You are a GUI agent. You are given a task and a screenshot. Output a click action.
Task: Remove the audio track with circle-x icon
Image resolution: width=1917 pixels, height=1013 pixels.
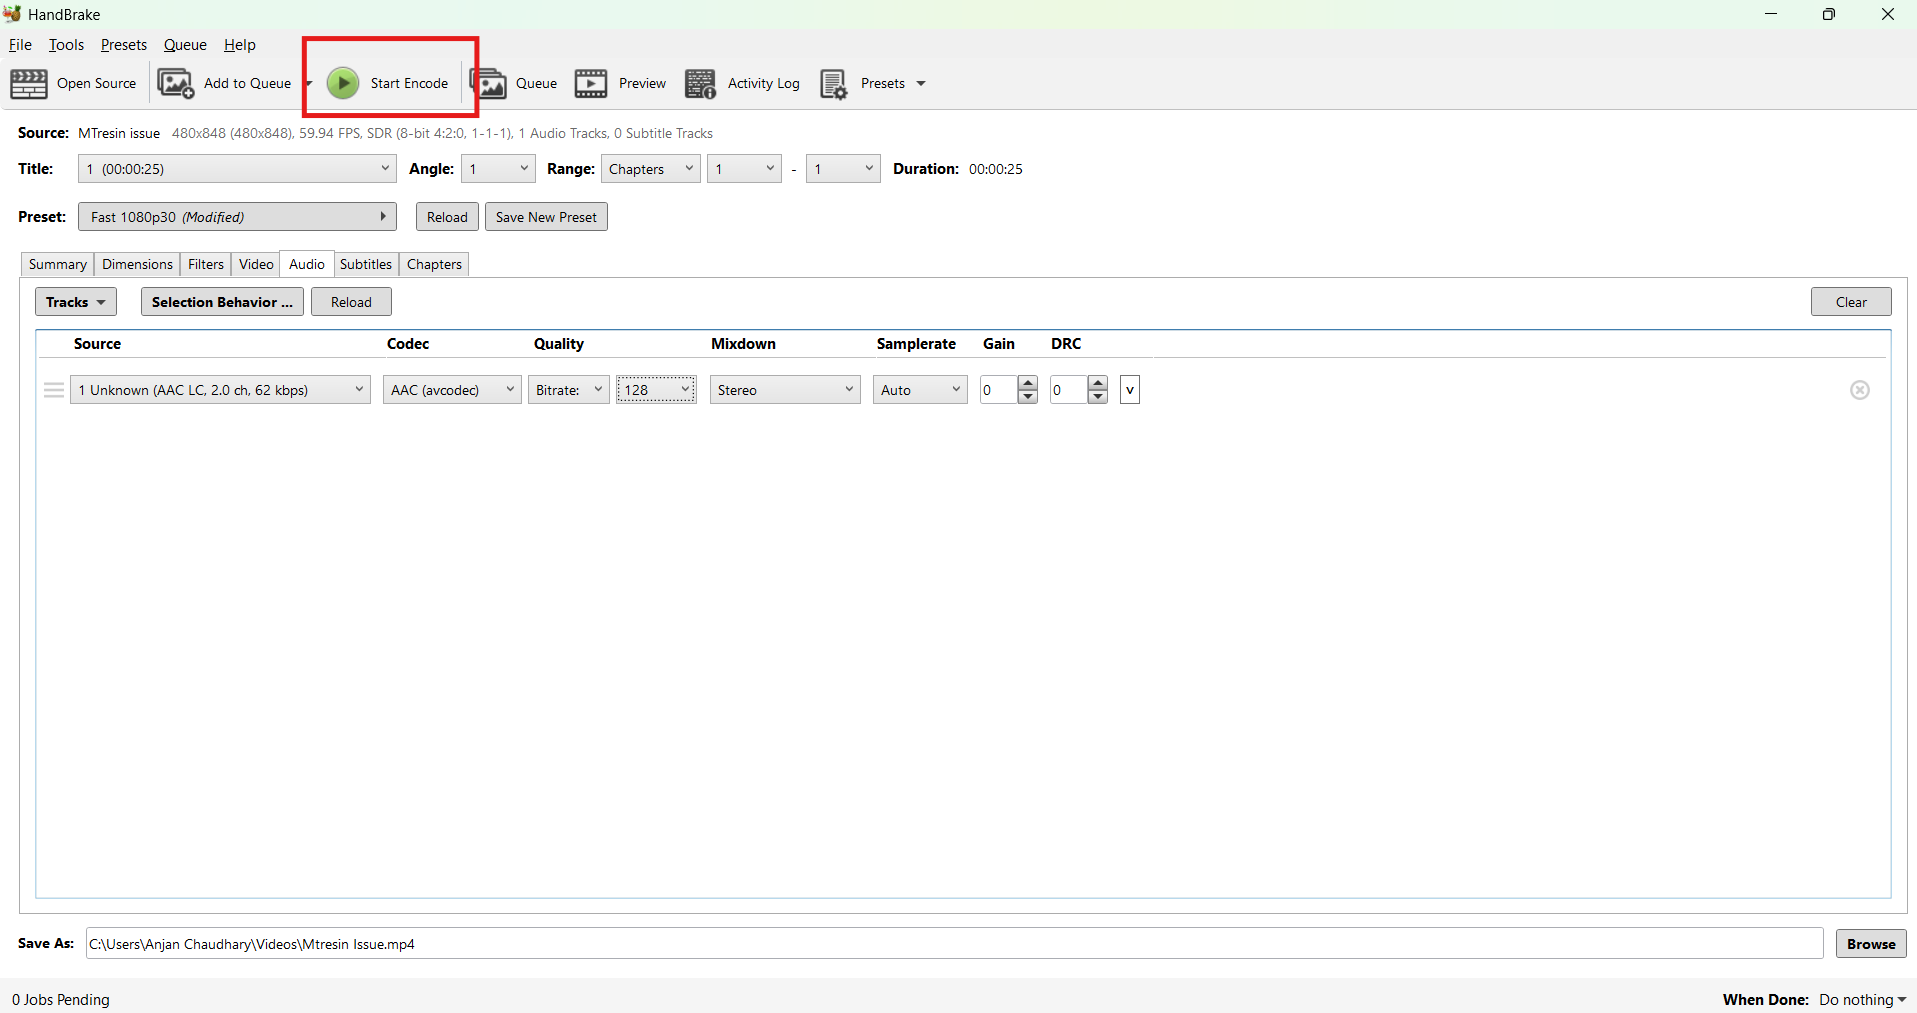1859,390
